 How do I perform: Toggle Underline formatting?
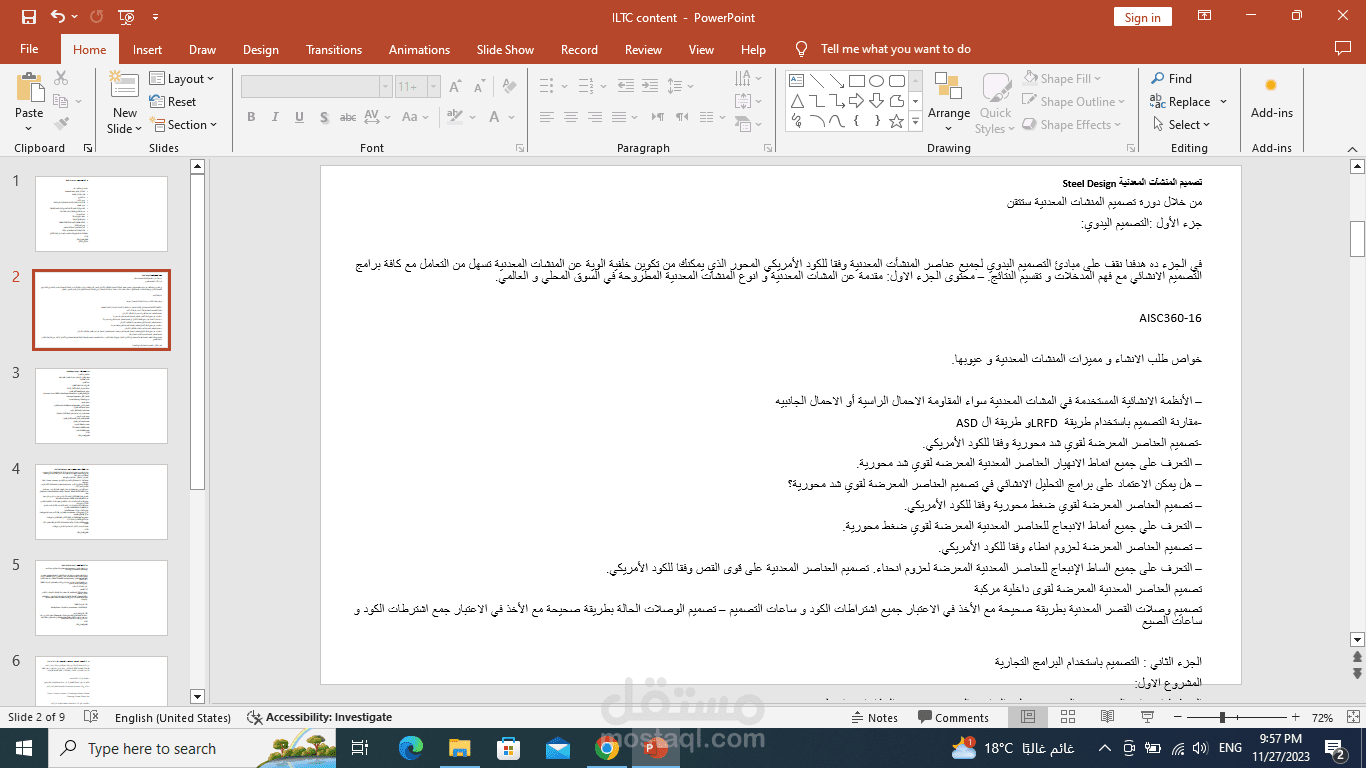click(x=299, y=117)
